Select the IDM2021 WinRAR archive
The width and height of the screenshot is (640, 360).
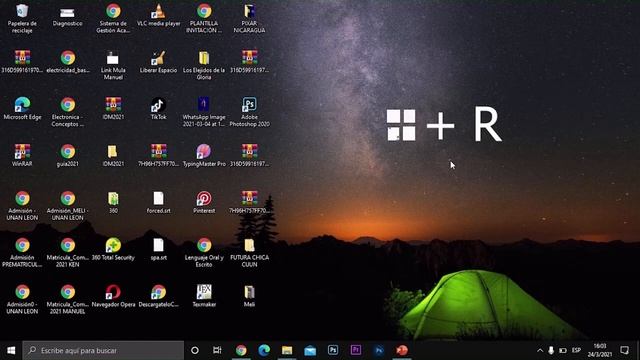point(113,109)
